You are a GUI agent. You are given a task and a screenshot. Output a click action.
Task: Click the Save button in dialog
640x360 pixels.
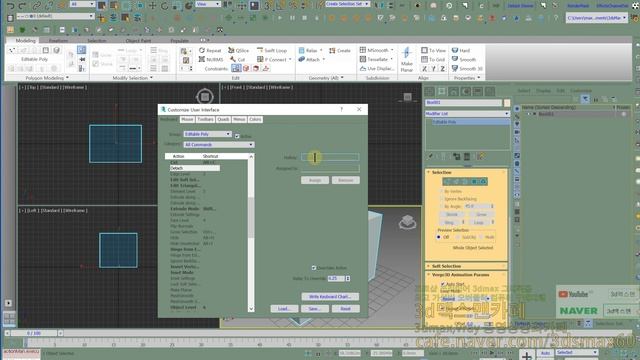[314, 309]
